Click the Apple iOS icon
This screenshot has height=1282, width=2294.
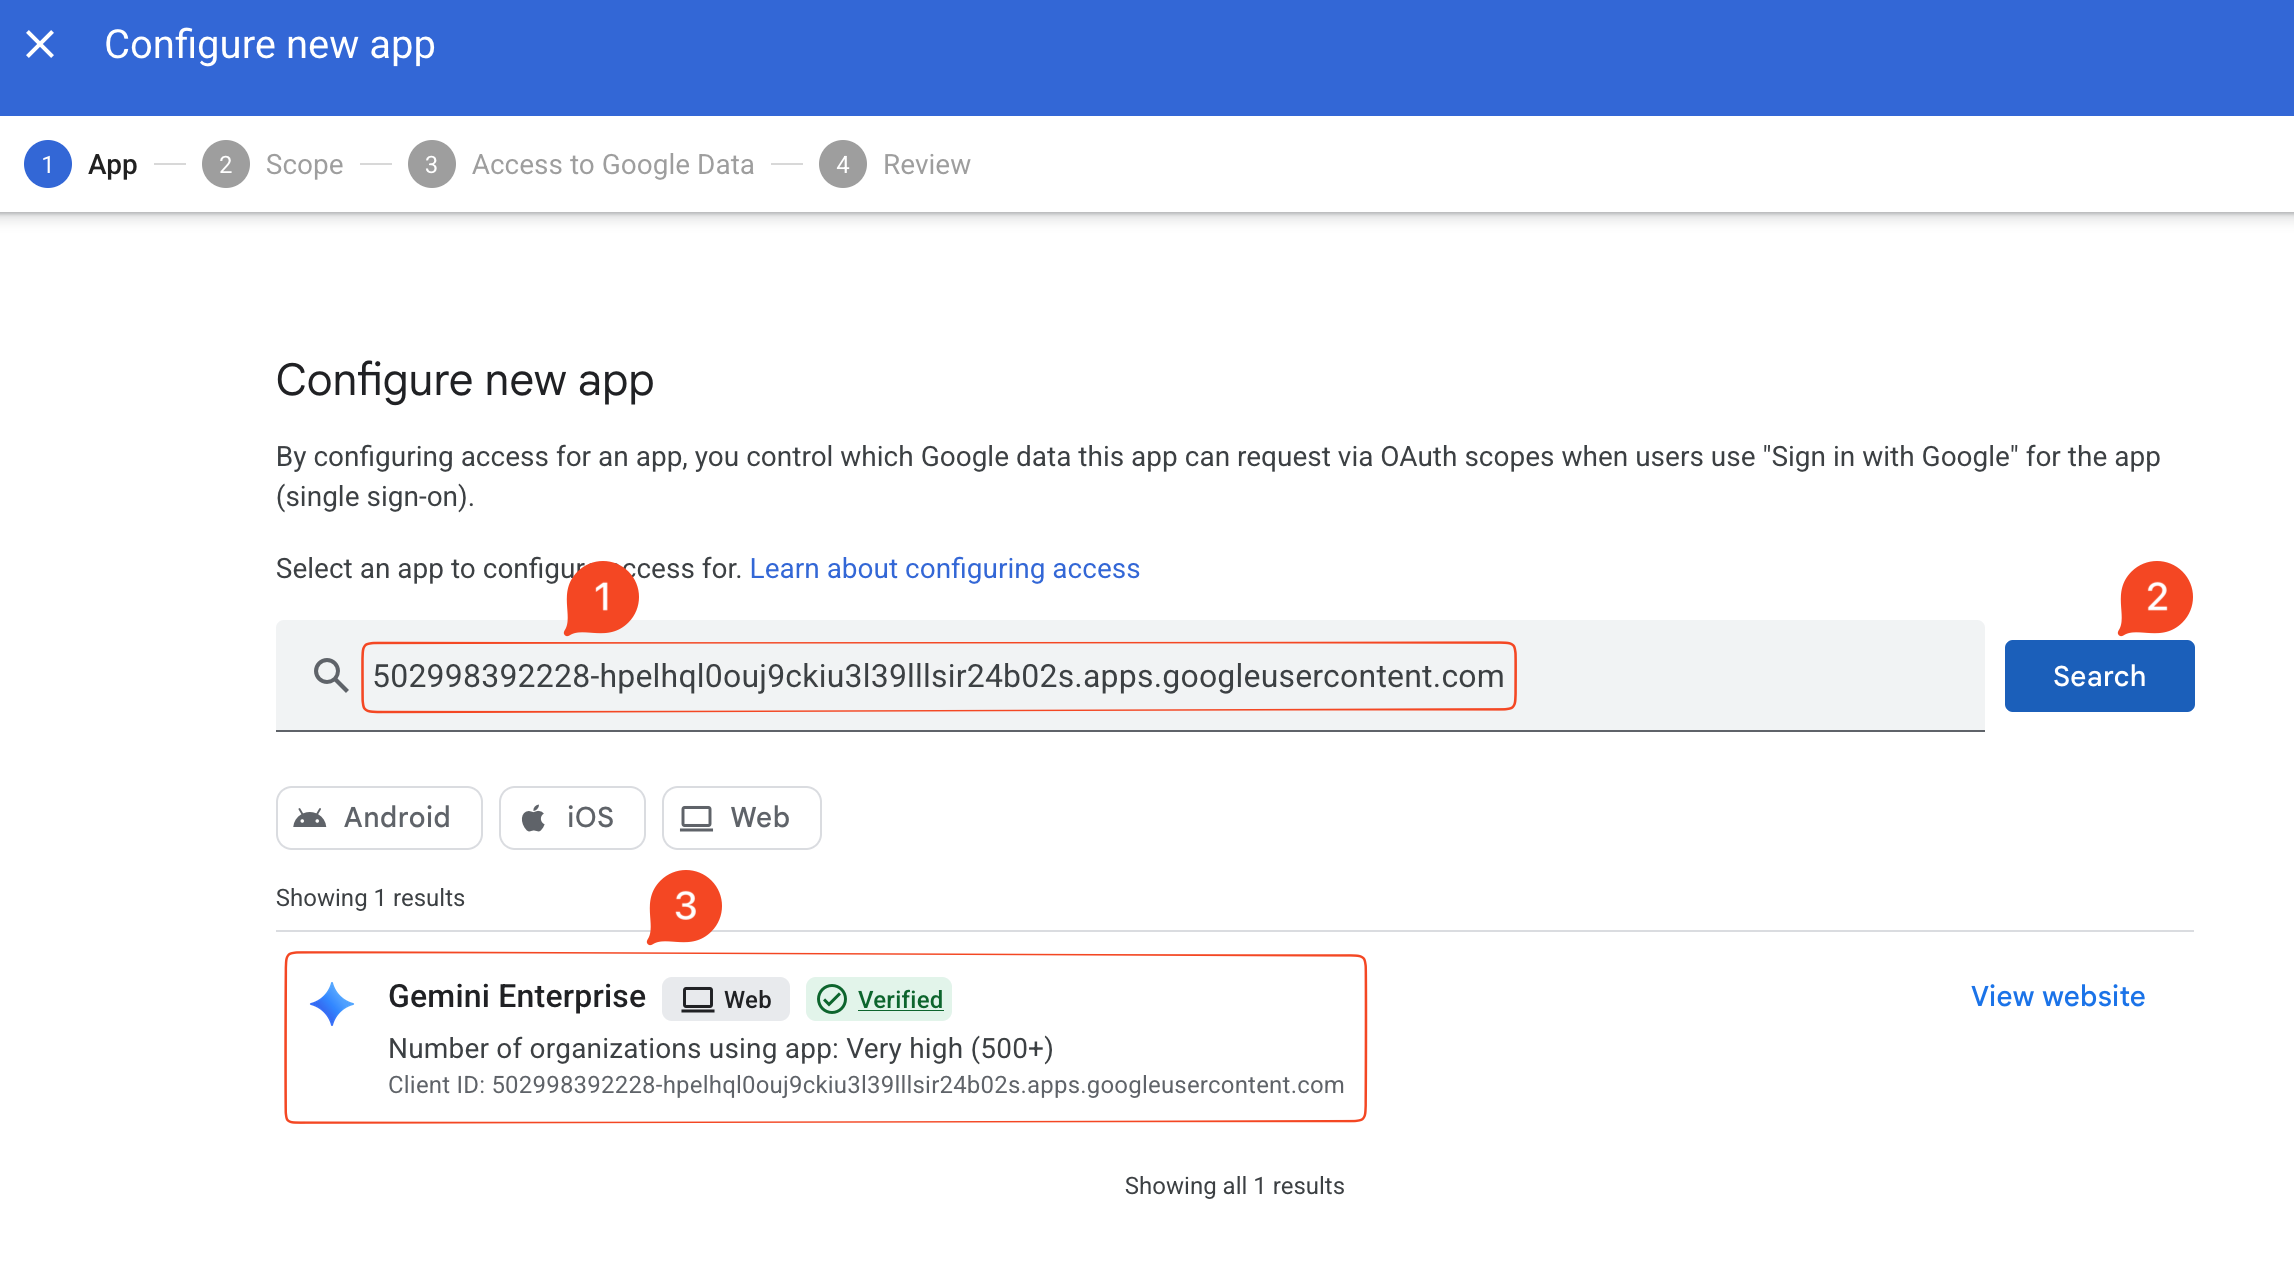pyautogui.click(x=534, y=818)
